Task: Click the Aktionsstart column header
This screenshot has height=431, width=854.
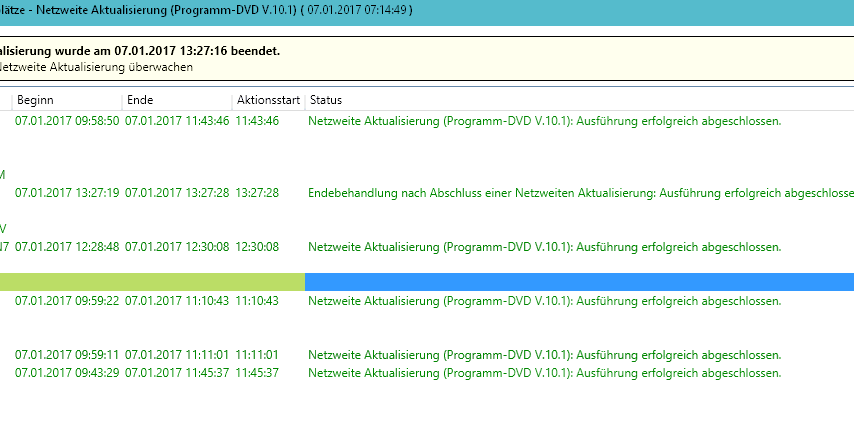Action: 266,100
